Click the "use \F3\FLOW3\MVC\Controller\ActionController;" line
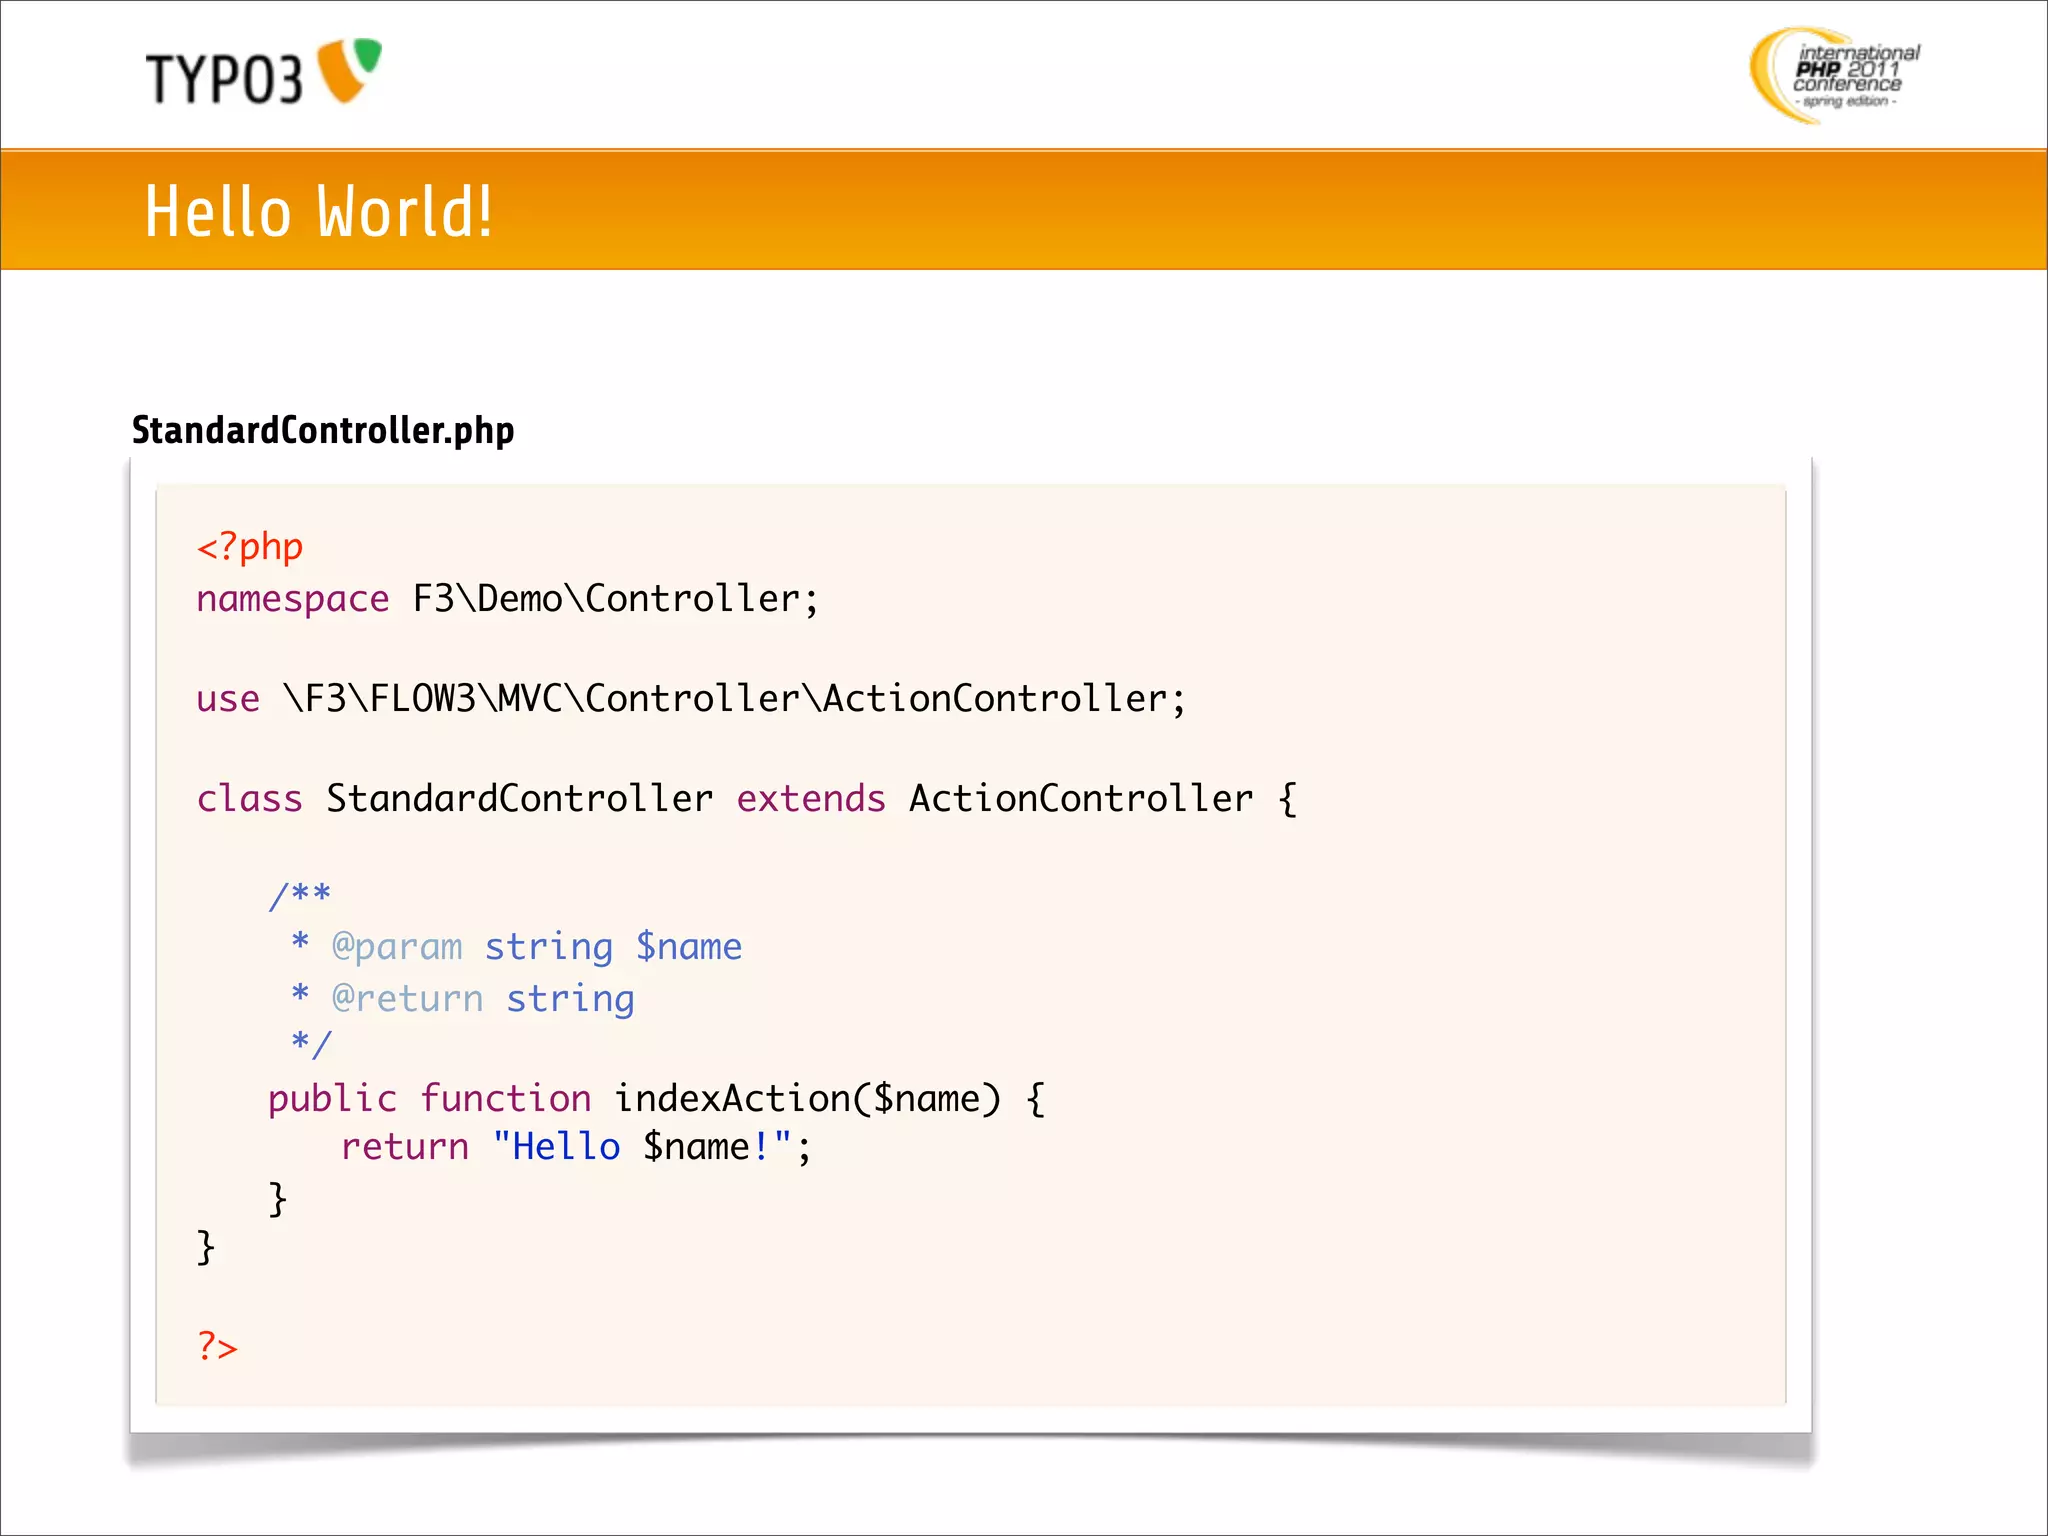The image size is (2048, 1536). (691, 698)
